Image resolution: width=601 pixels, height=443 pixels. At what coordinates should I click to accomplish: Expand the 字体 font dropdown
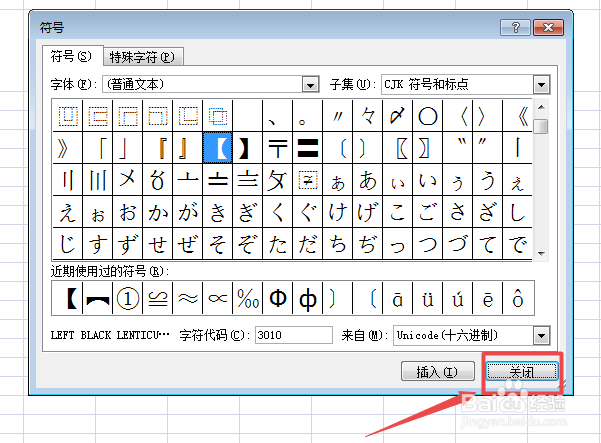pos(310,84)
